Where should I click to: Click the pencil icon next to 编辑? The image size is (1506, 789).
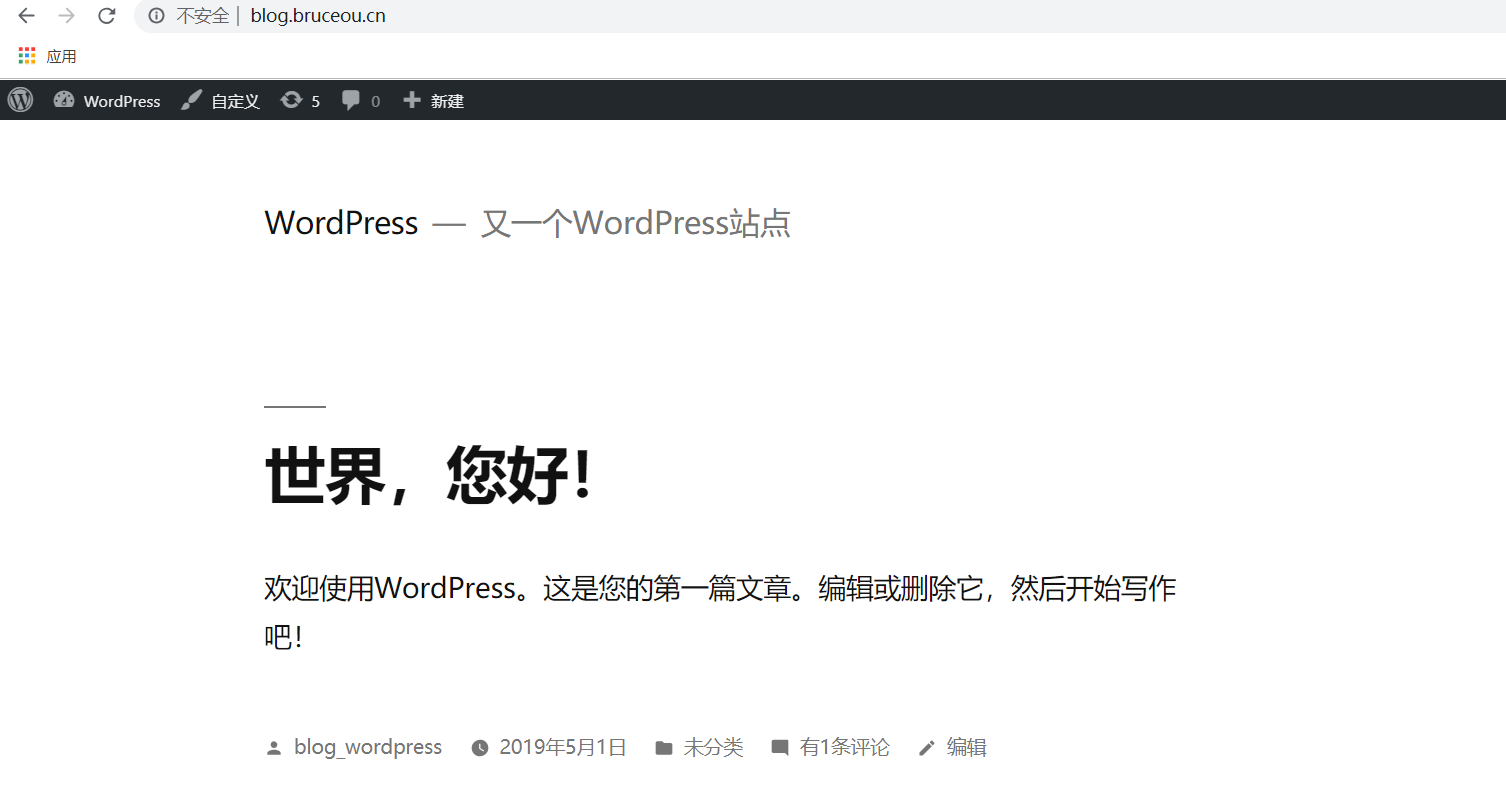(927, 747)
